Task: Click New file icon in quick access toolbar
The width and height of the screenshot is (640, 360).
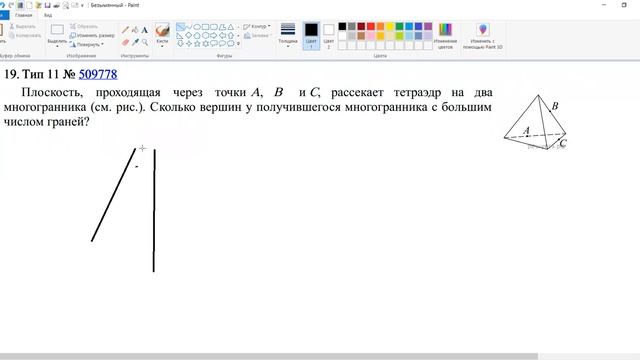Action: tap(29, 5)
